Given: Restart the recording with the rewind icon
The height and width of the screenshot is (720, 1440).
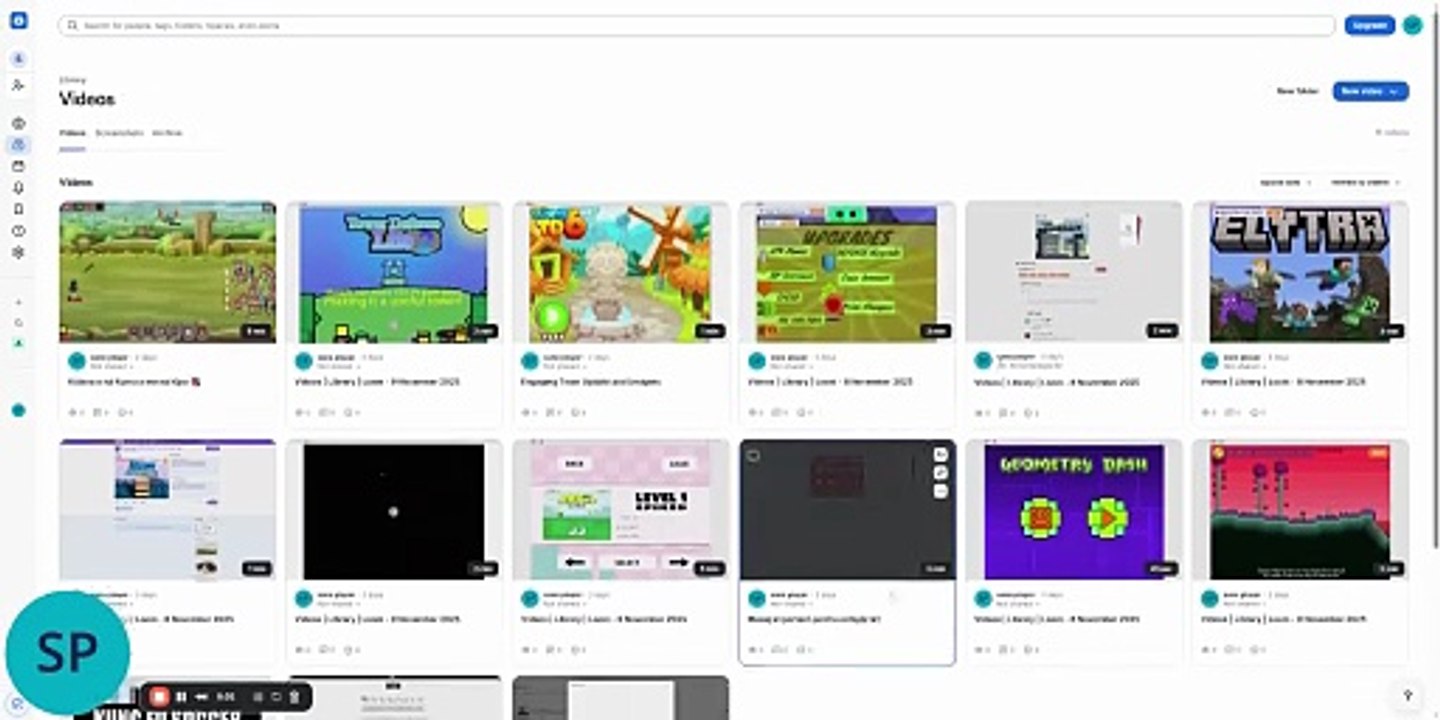Looking at the screenshot, I should tap(202, 696).
